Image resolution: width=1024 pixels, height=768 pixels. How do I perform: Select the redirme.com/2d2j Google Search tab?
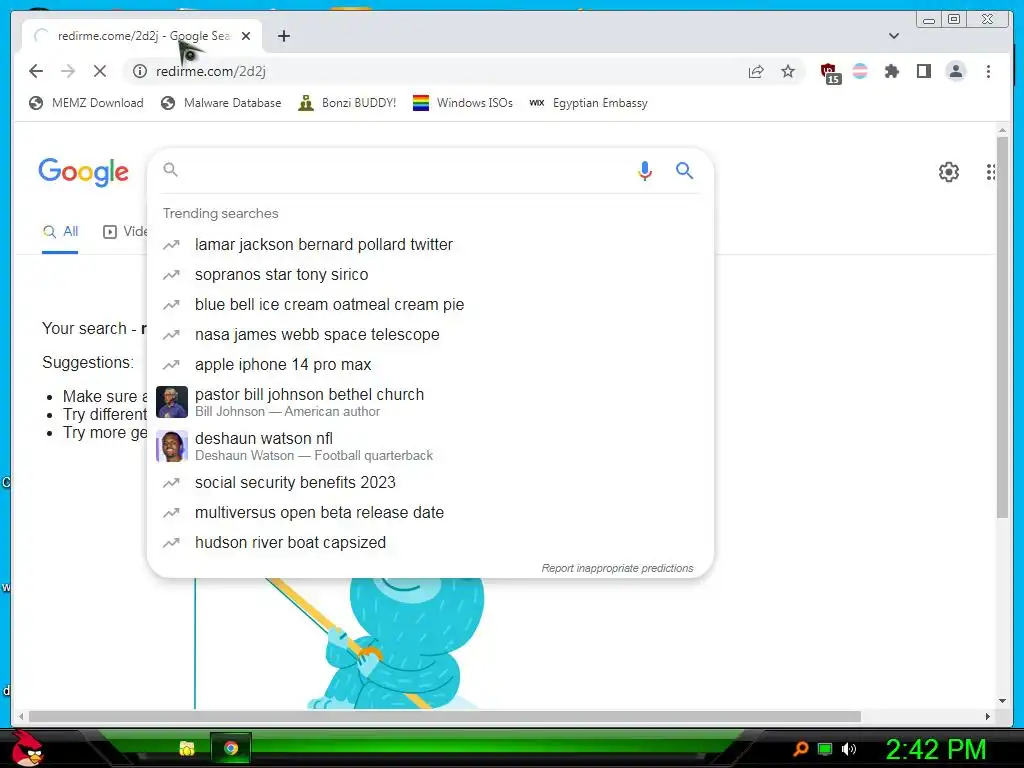[142, 36]
